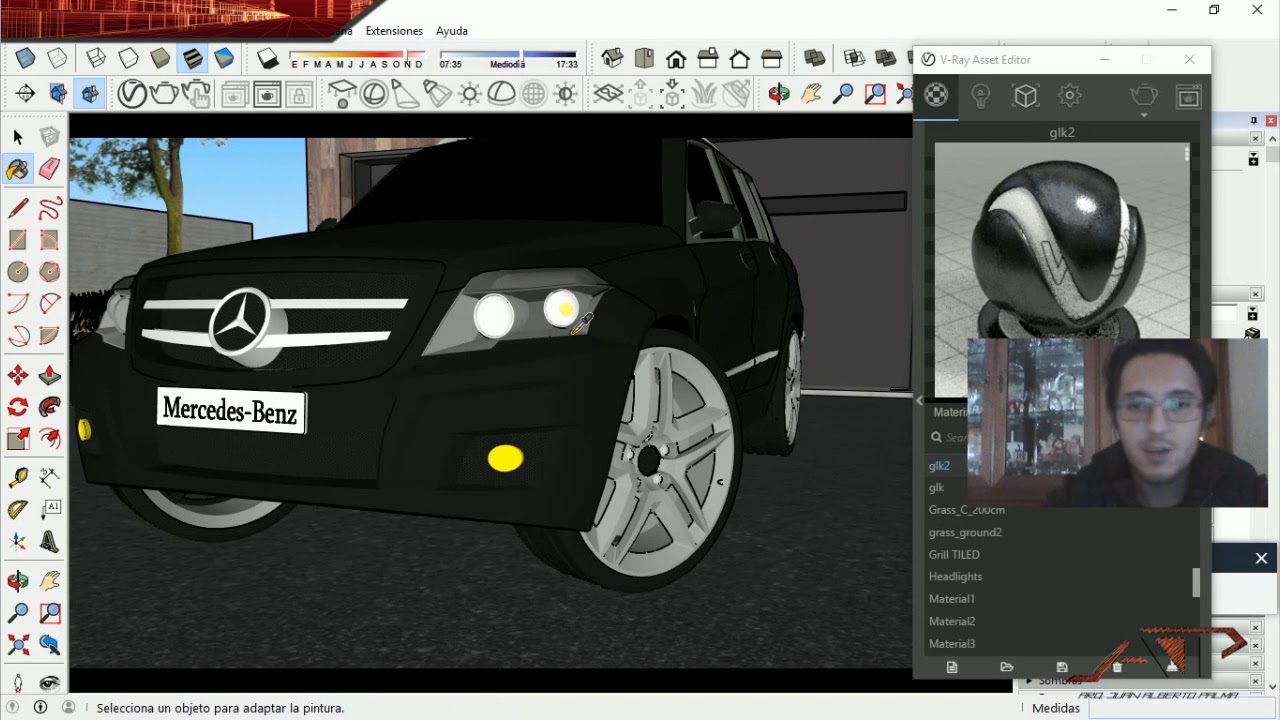Open Materials category in Asset Editor
The image size is (1280, 720).
tap(936, 96)
